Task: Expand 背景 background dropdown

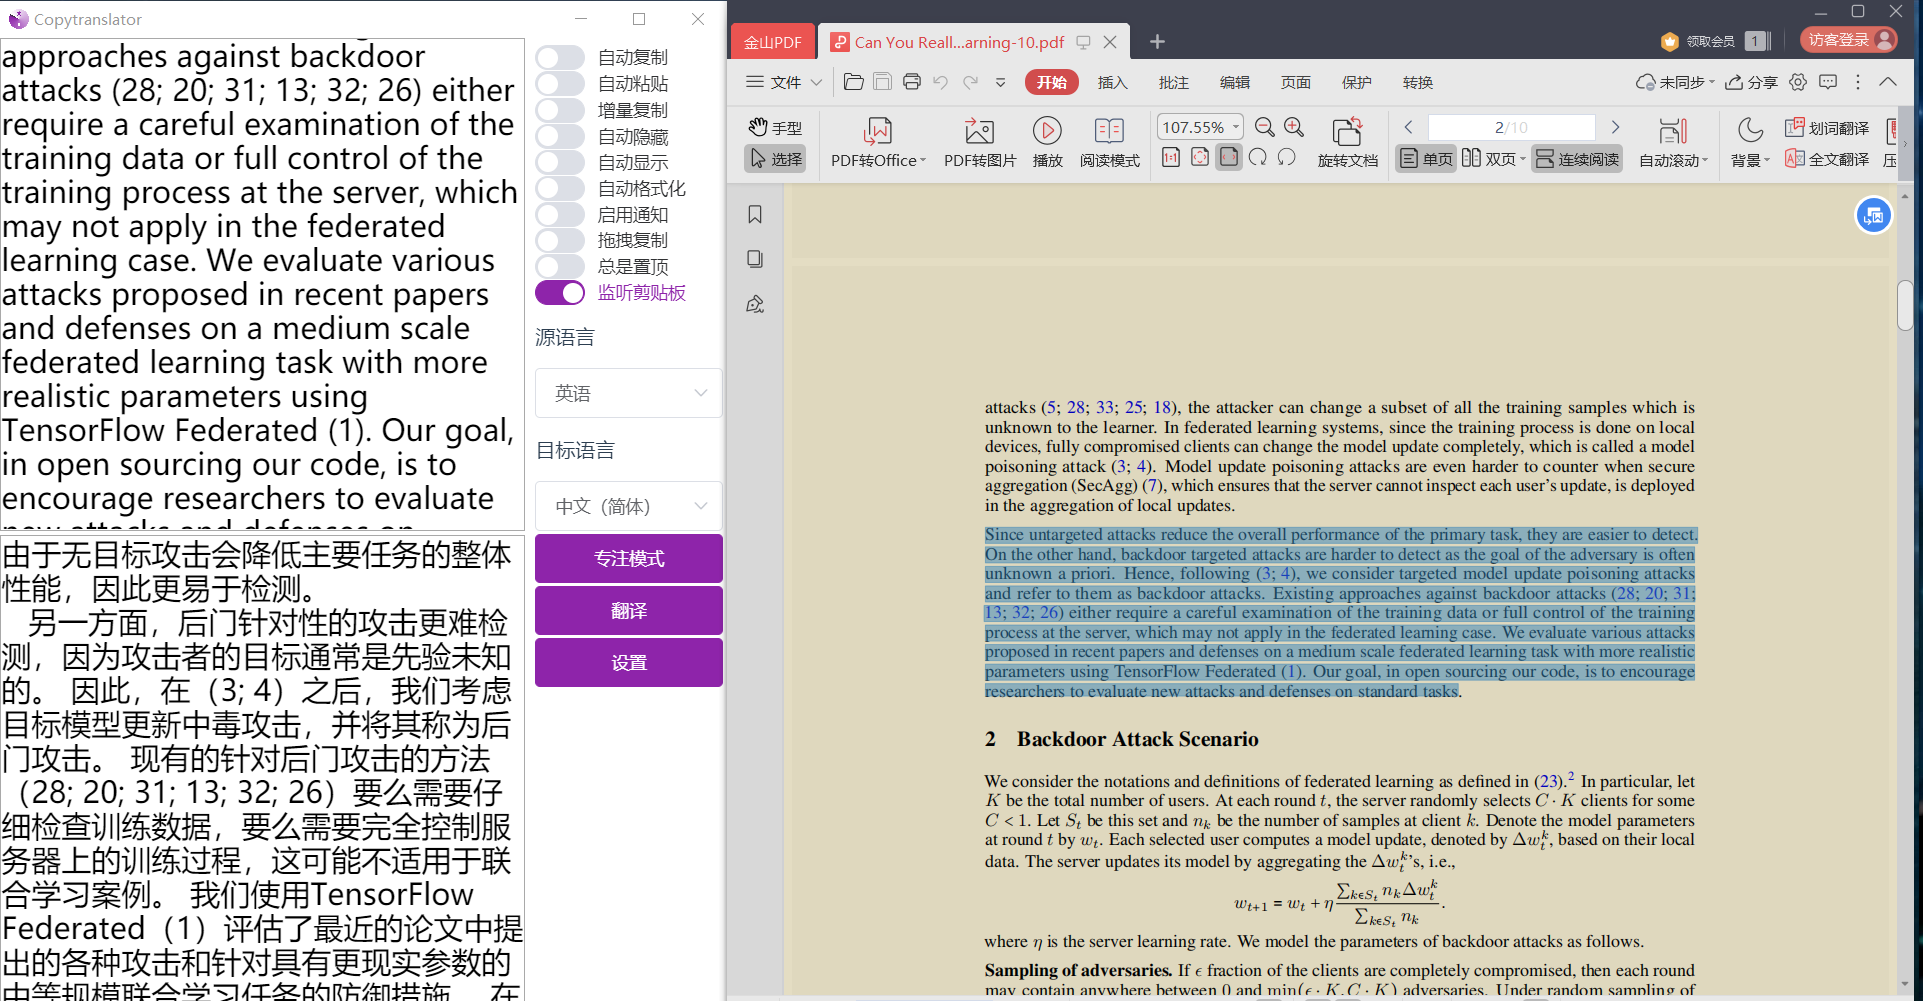Action: [x=1767, y=160]
